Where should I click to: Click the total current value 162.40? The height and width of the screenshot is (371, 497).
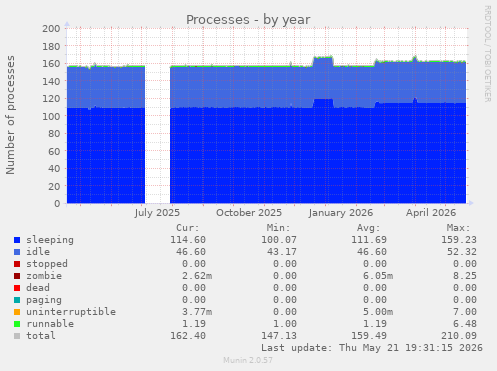pos(188,336)
